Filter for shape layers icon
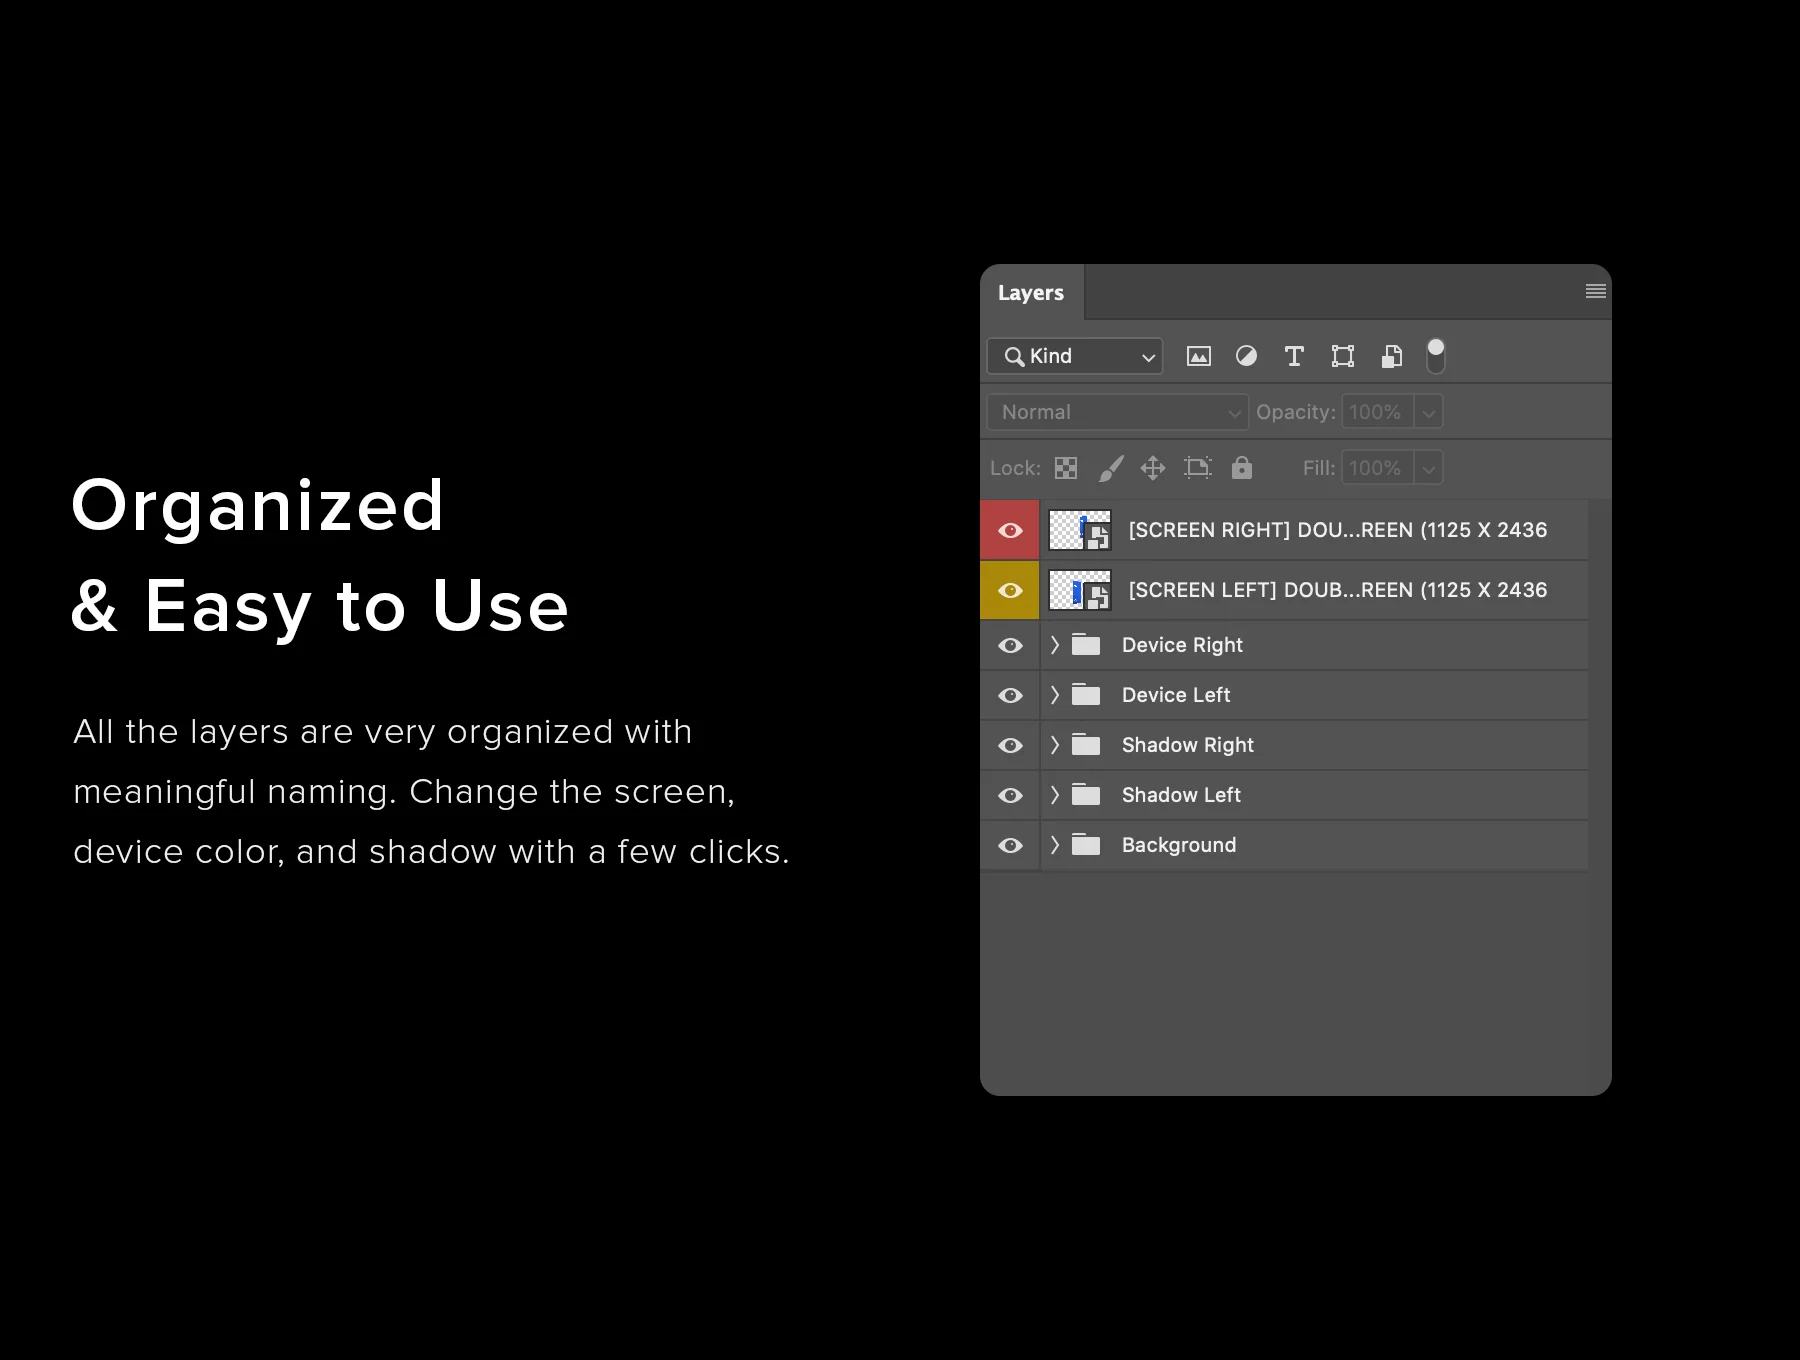The width and height of the screenshot is (1800, 1360). click(1343, 356)
